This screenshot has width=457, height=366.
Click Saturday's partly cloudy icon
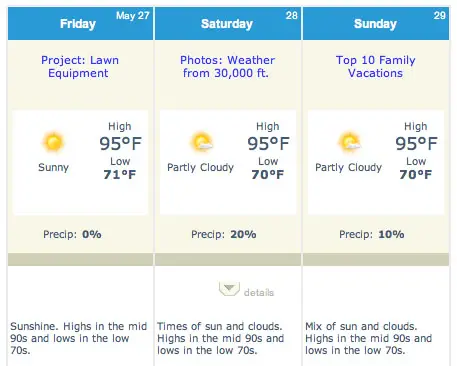coord(201,142)
